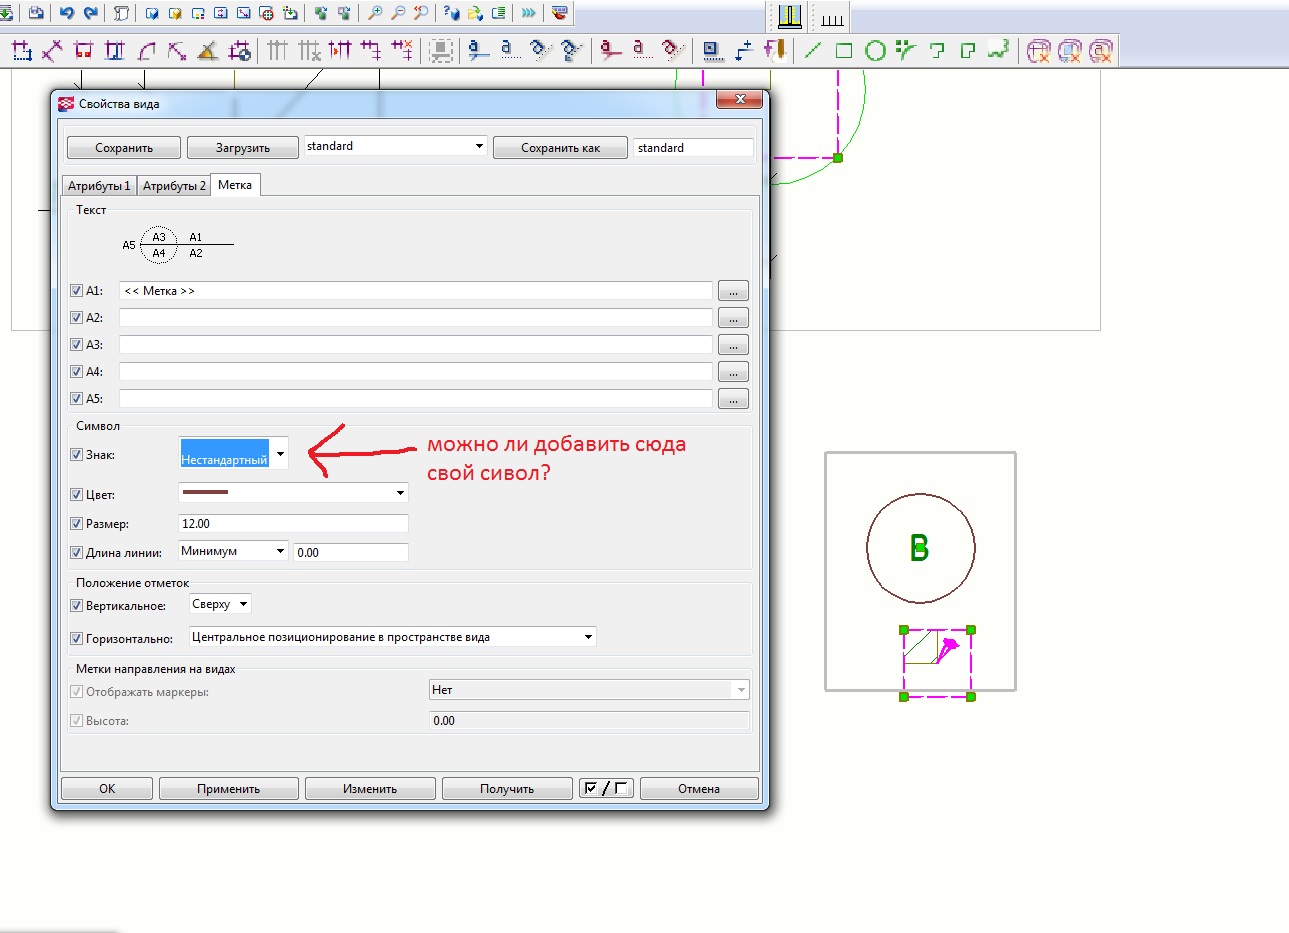This screenshot has height=933, width=1289.
Task: Switch to the Атрибуты 1 tab
Action: pos(99,186)
